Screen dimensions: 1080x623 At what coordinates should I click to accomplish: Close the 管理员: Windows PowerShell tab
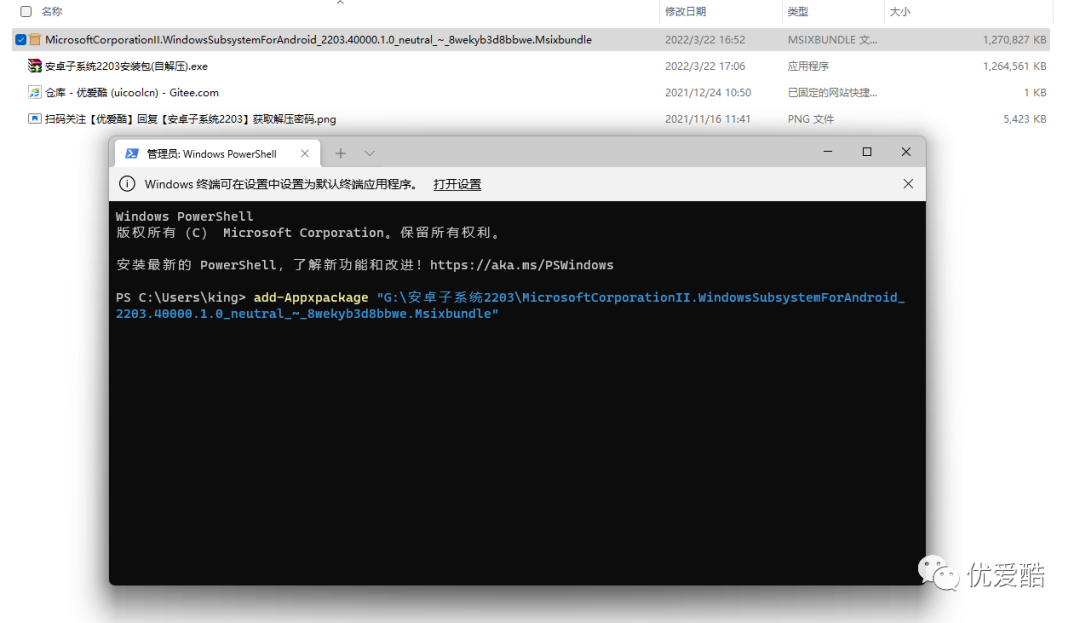[x=304, y=154]
